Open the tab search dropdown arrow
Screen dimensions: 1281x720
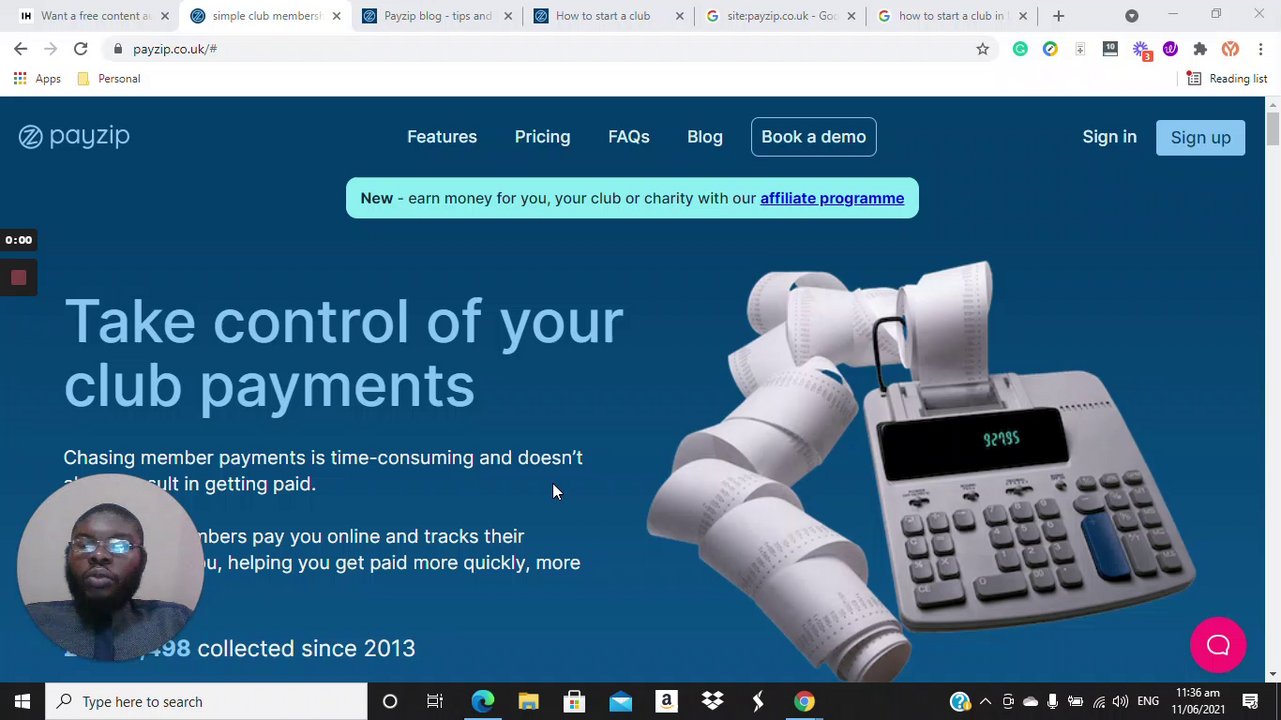pos(1131,16)
